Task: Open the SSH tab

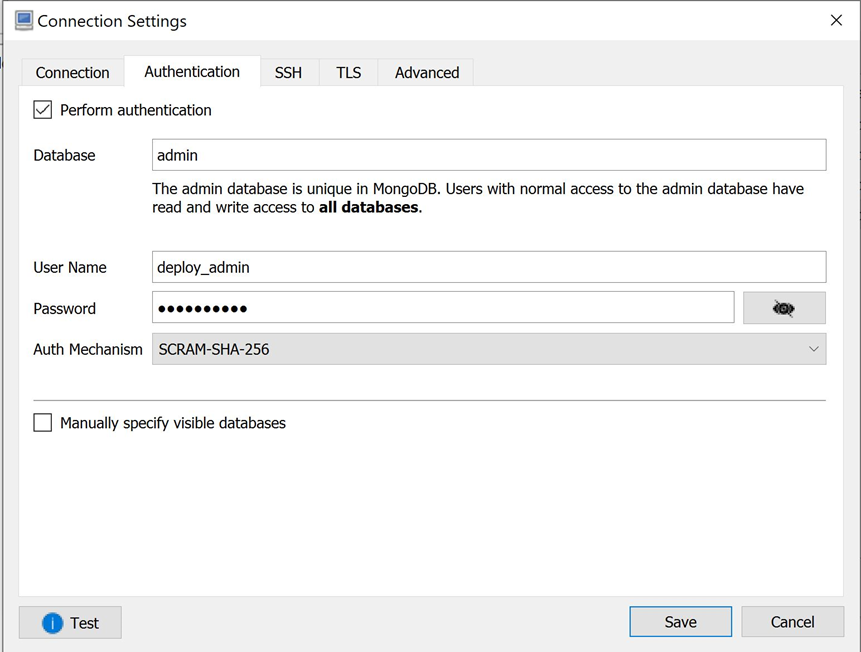Action: click(288, 73)
